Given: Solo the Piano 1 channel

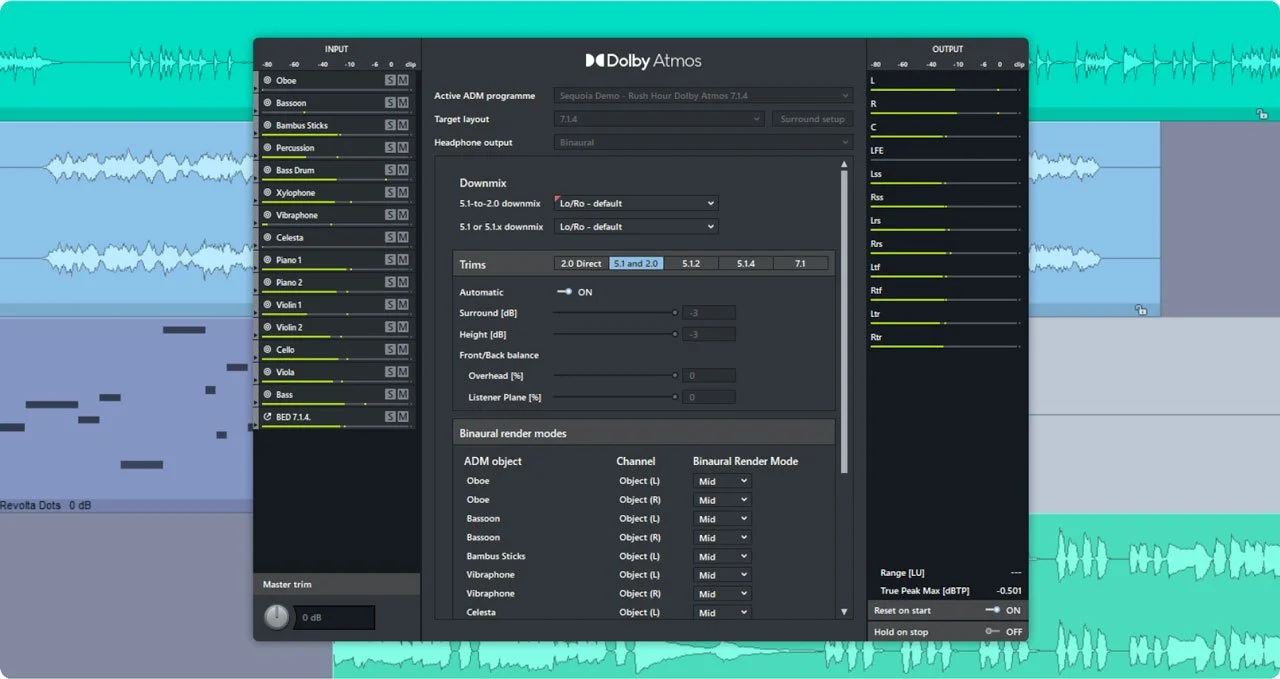Looking at the screenshot, I should click(x=390, y=260).
